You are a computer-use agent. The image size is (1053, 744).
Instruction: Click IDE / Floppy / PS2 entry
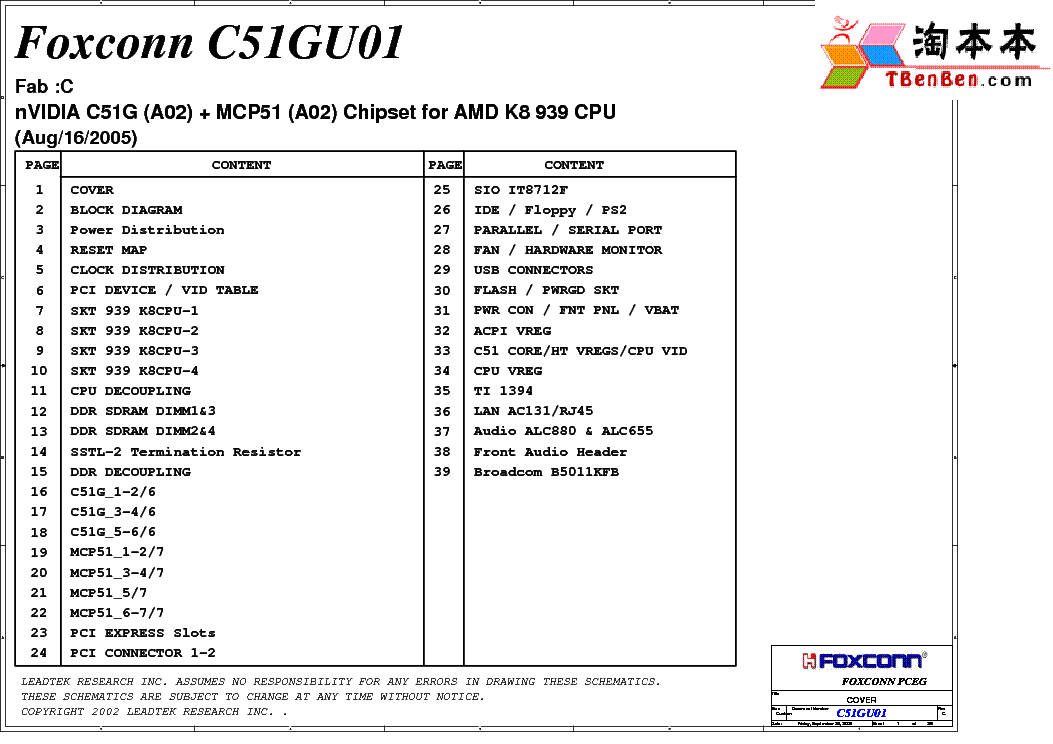pos(550,210)
